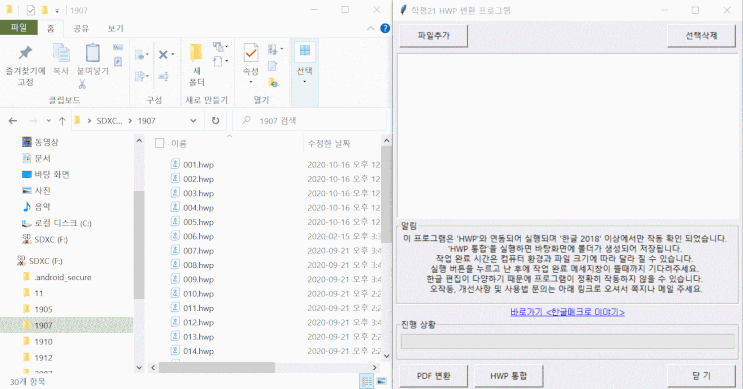Sort by Date modified (수정한 날짜) header
Image resolution: width=743 pixels, height=389 pixels.
[329, 143]
